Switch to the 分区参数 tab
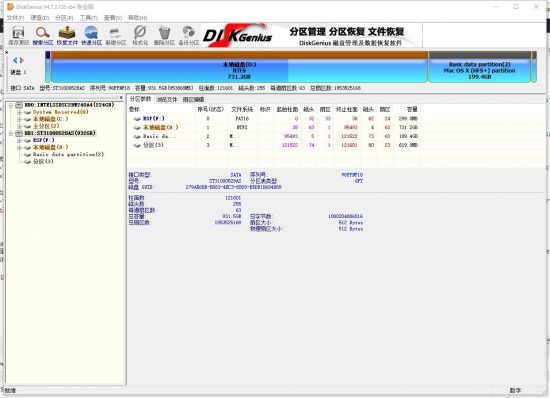The height and width of the screenshot is (398, 550). 140,99
